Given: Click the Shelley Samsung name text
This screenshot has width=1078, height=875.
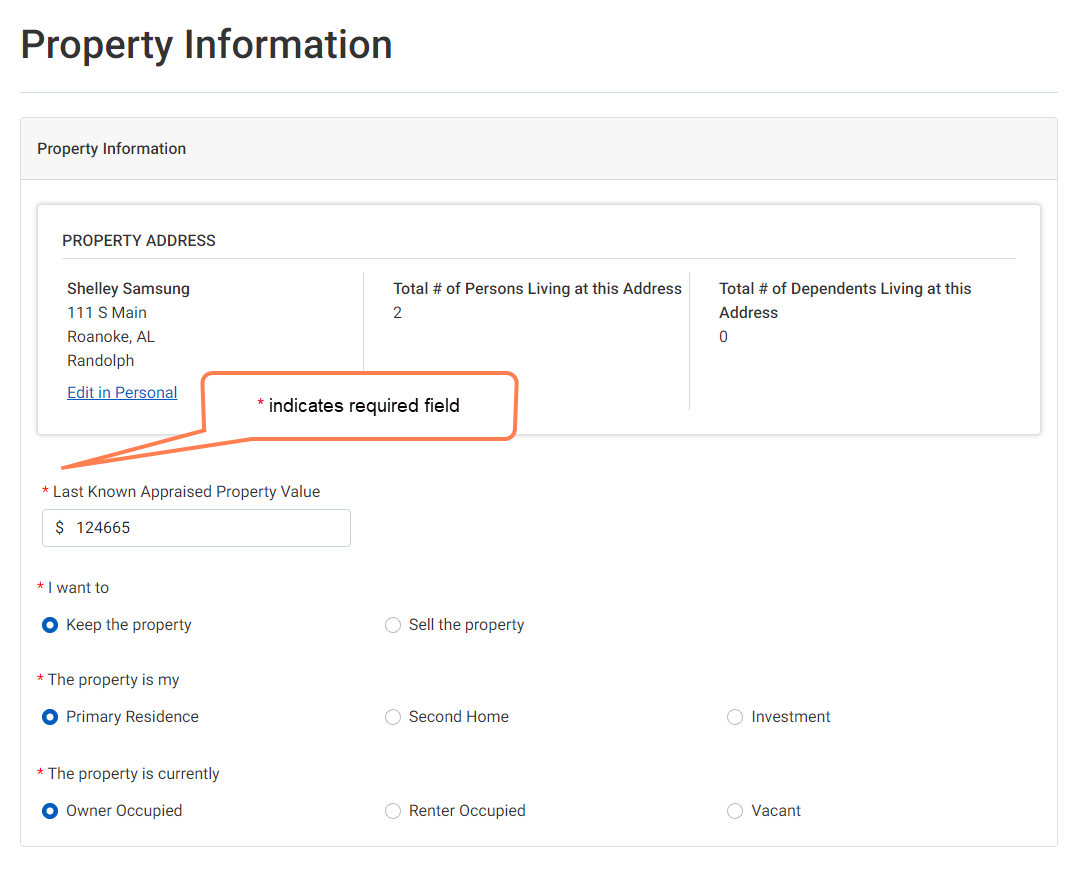Looking at the screenshot, I should (x=128, y=288).
